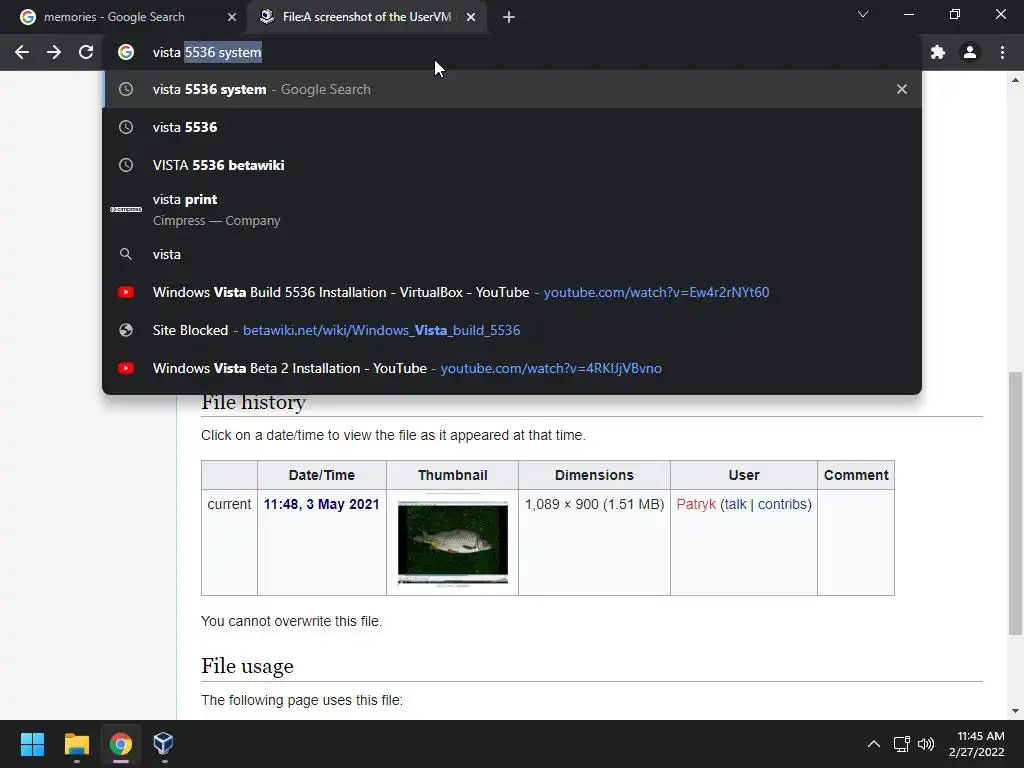Open File Explorer from the taskbar

pyautogui.click(x=76, y=744)
